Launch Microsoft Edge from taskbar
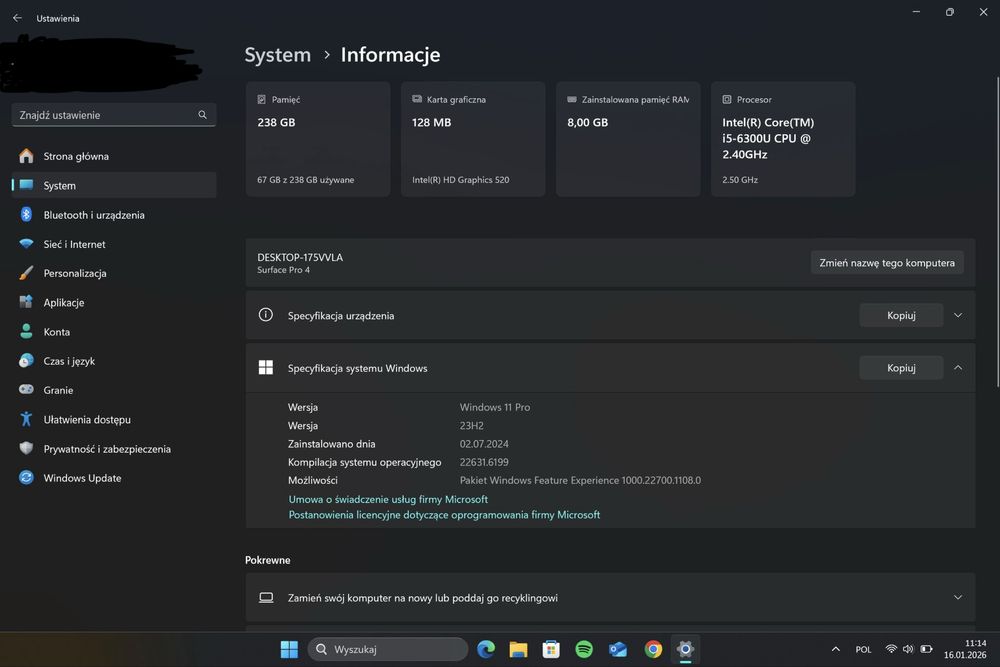The width and height of the screenshot is (1000, 667). tap(486, 649)
